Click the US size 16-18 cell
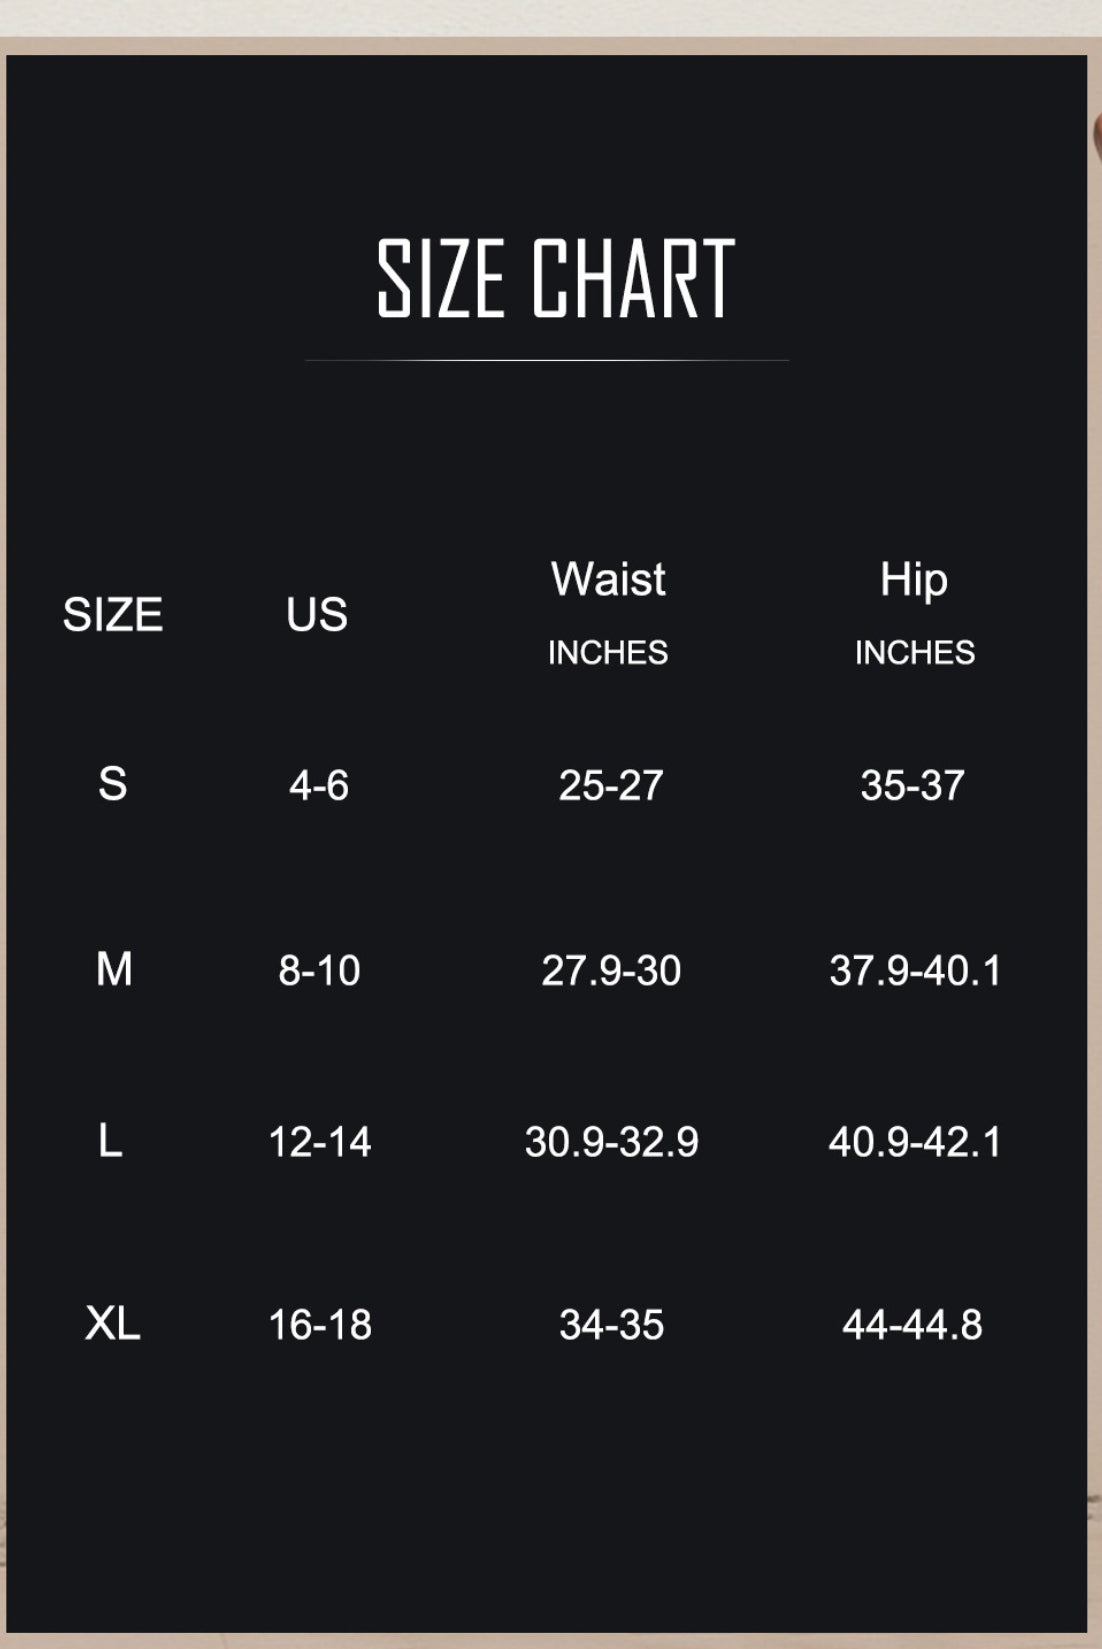1102x1649 pixels. point(320,1325)
